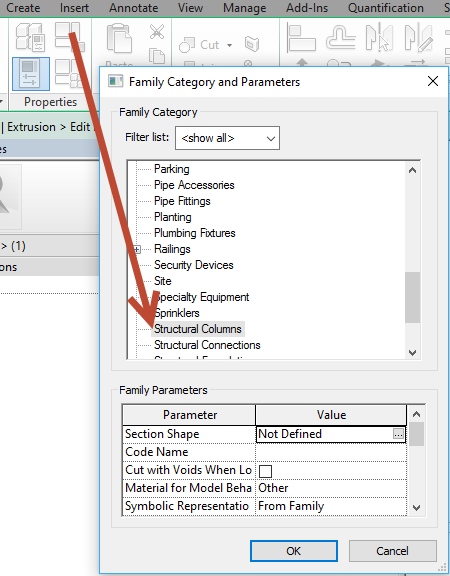The height and width of the screenshot is (576, 450).
Task: Confirm with the OK button
Action: 294,551
